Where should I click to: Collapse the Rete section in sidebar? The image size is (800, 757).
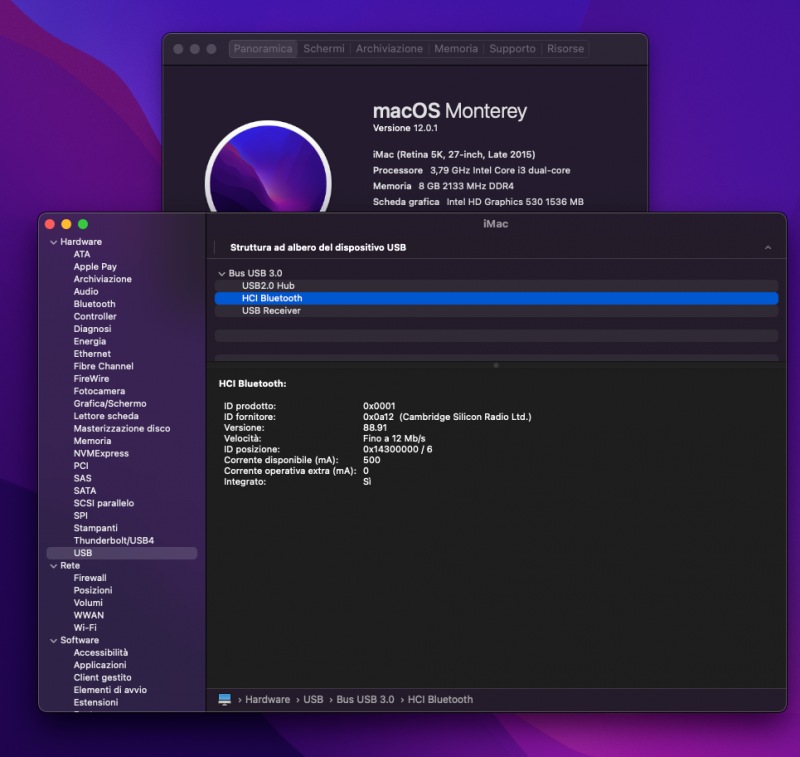pos(53,566)
